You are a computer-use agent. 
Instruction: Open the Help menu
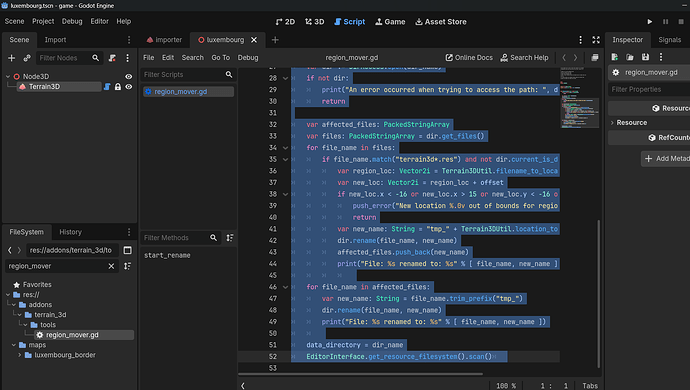[x=124, y=21]
